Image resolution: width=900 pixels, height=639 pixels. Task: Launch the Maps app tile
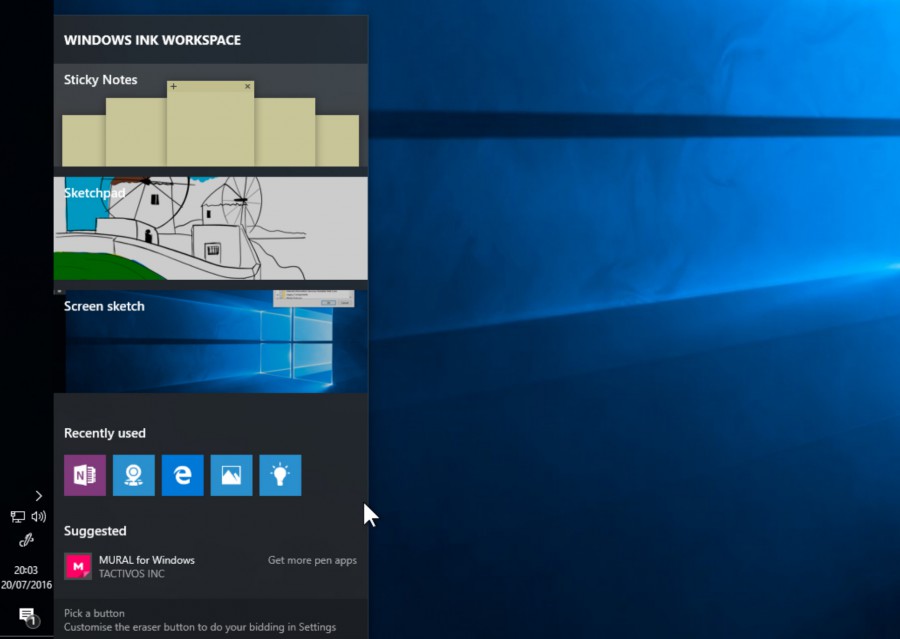133,475
